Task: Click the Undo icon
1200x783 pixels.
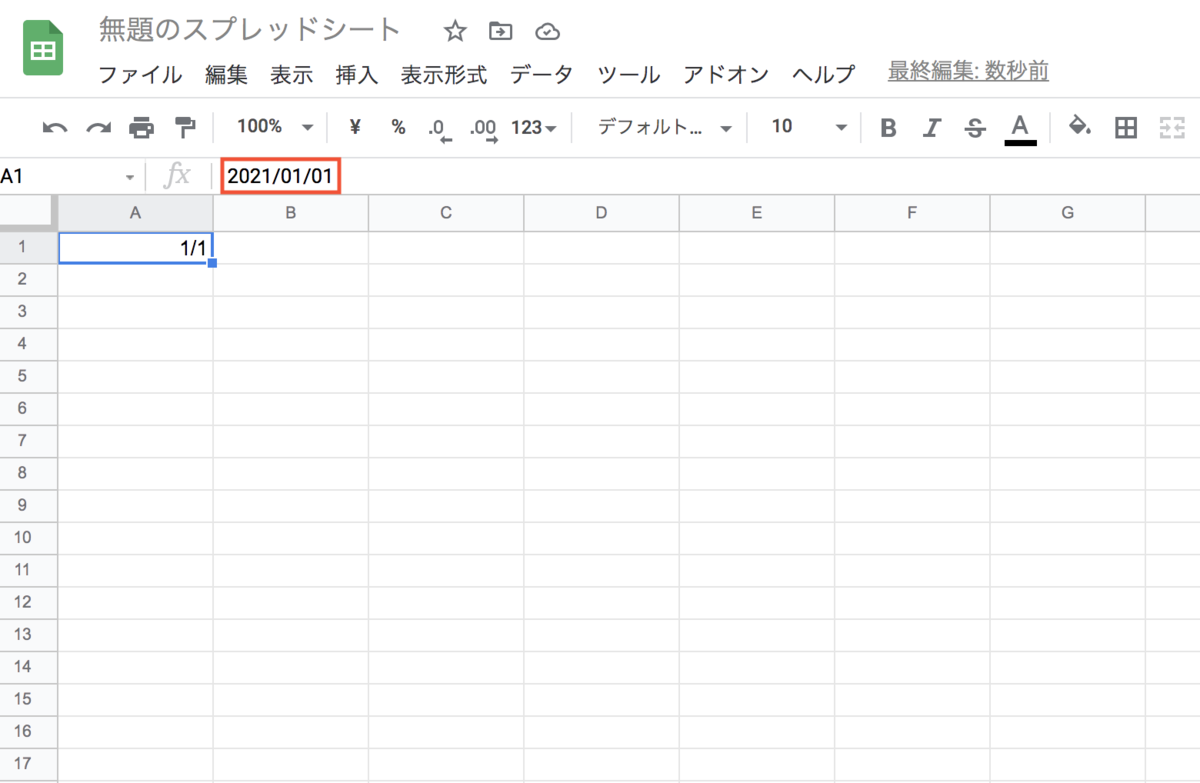Action: [53, 127]
